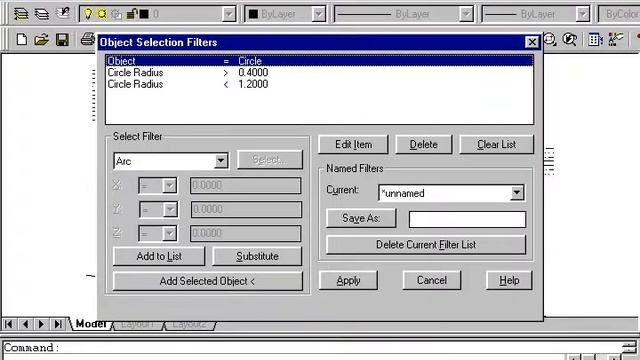
Task: Click the Layer Previous icon
Action: pos(63,13)
